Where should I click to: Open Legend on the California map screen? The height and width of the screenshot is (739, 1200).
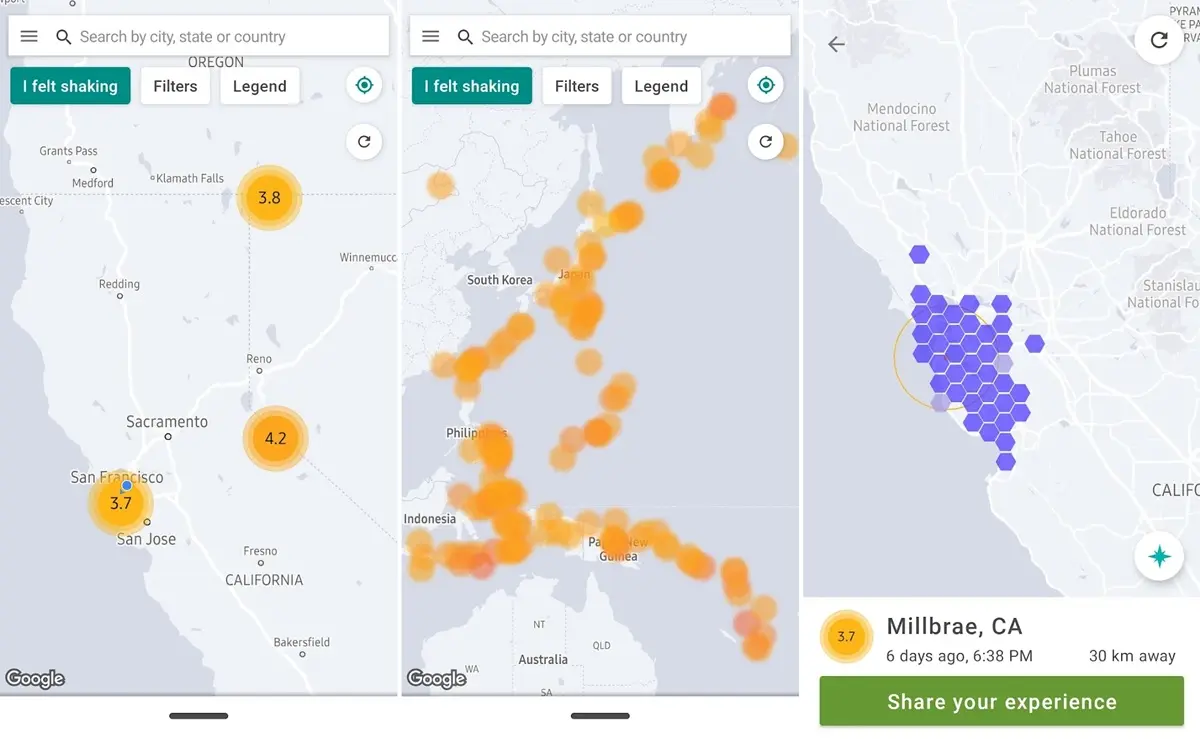(259, 86)
